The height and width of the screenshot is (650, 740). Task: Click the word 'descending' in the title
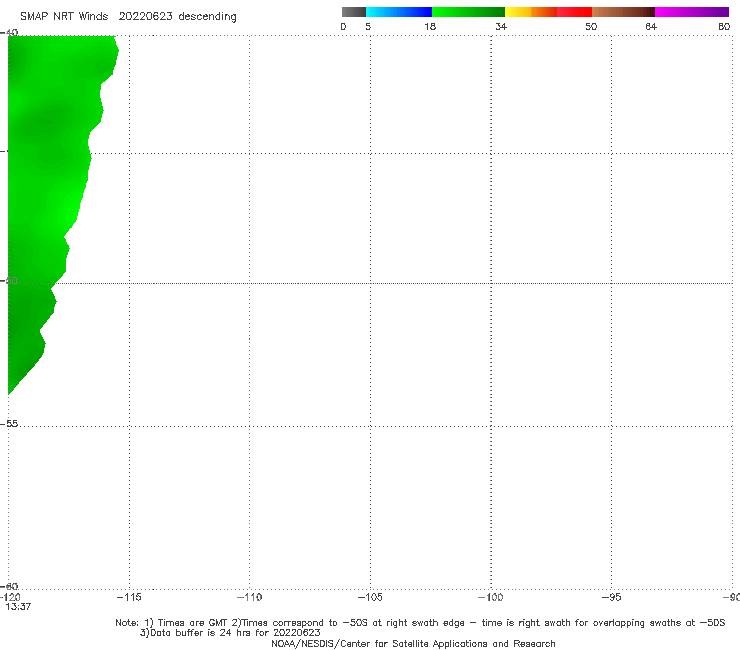[x=207, y=17]
